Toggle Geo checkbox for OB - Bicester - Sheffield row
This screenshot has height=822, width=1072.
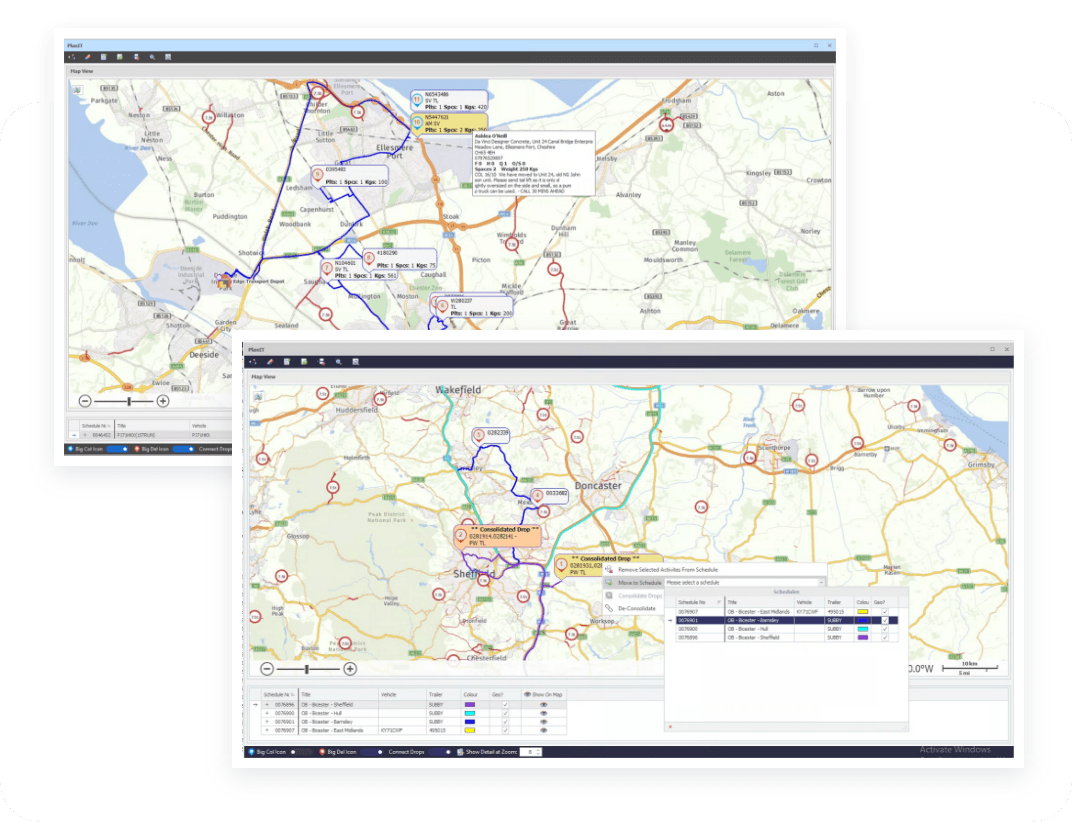pos(505,704)
